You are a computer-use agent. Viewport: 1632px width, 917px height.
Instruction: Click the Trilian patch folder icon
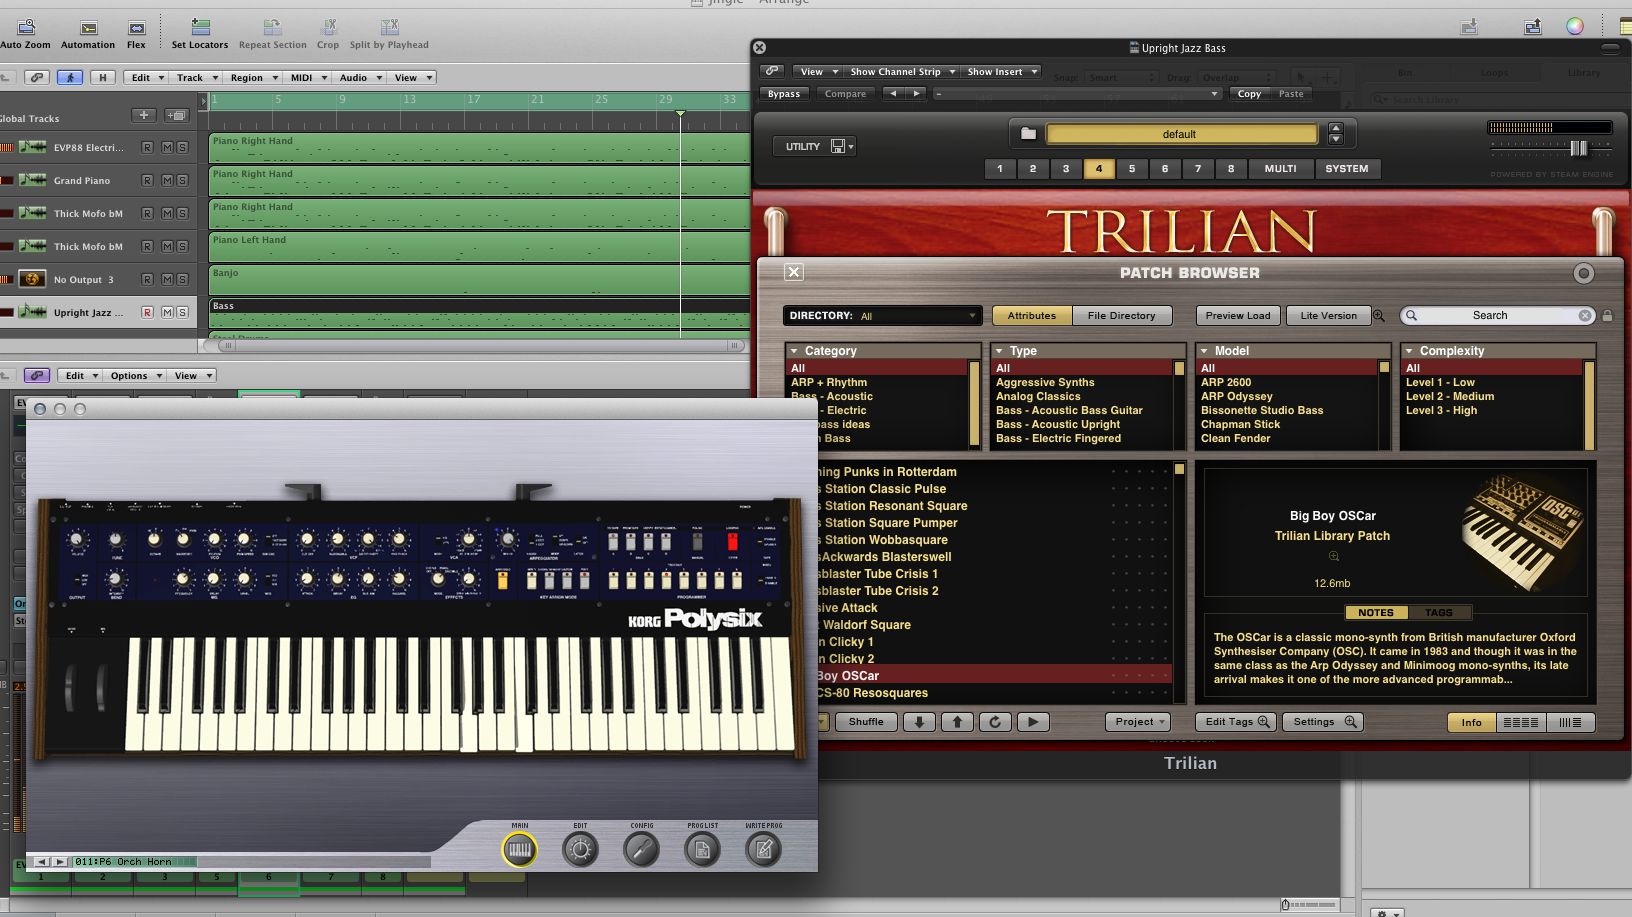pos(1028,133)
